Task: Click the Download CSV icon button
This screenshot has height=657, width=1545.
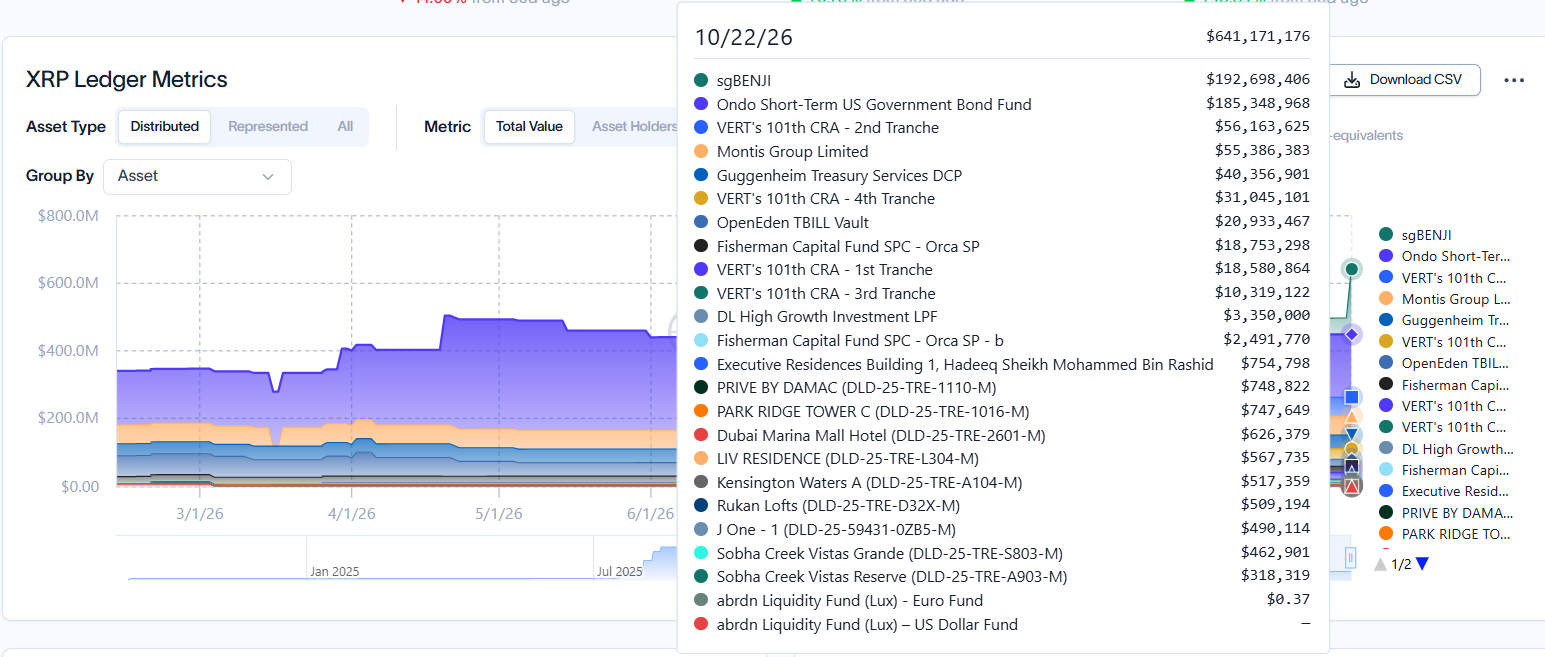Action: click(x=1404, y=80)
